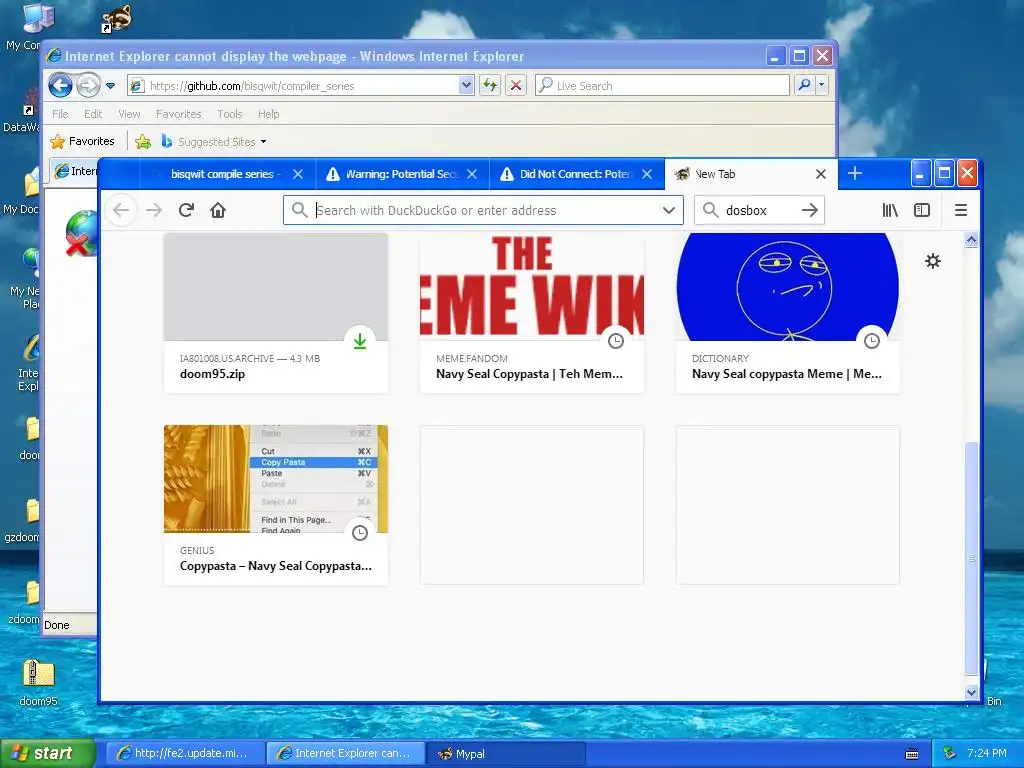Toggle the Mypal sidebar icon

[x=921, y=210]
